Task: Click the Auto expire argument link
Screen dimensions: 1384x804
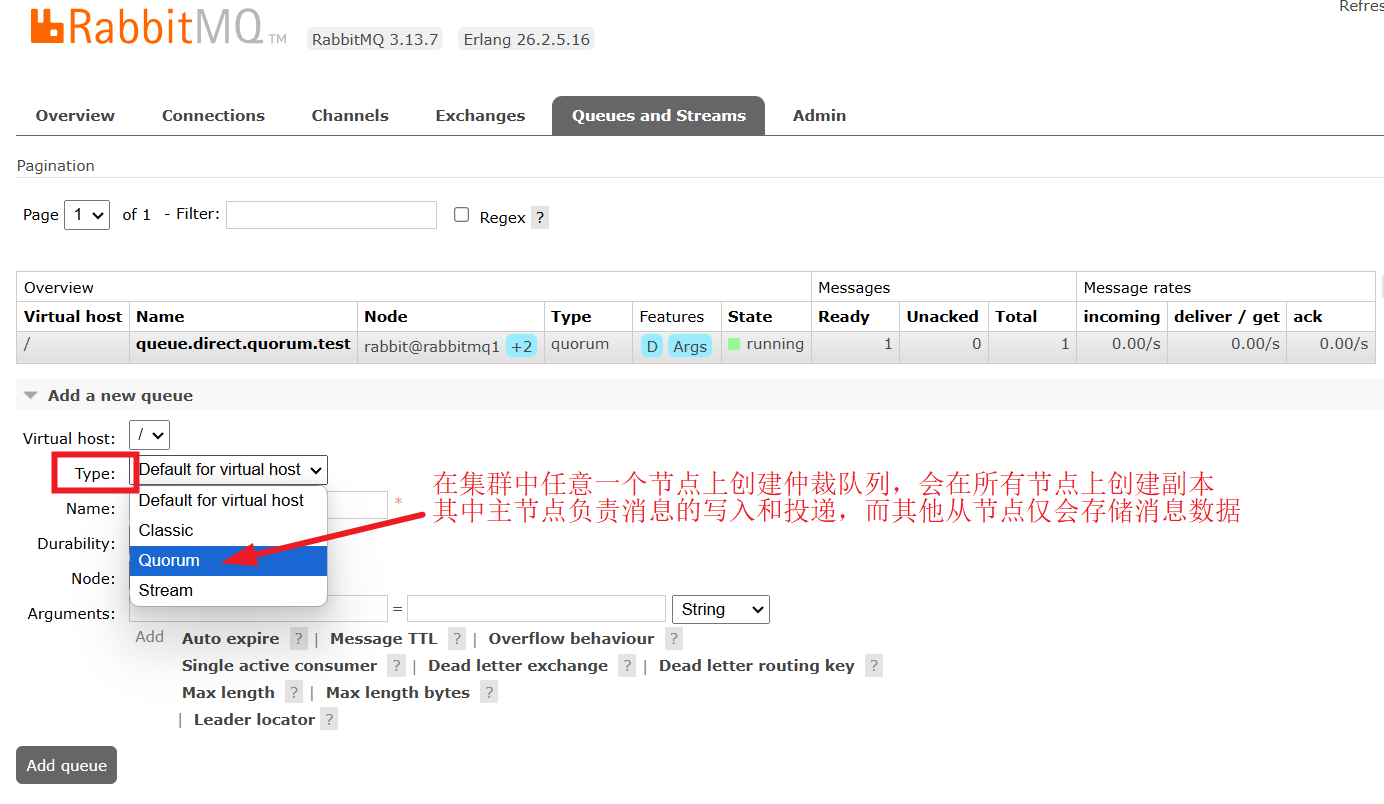Action: 230,638
